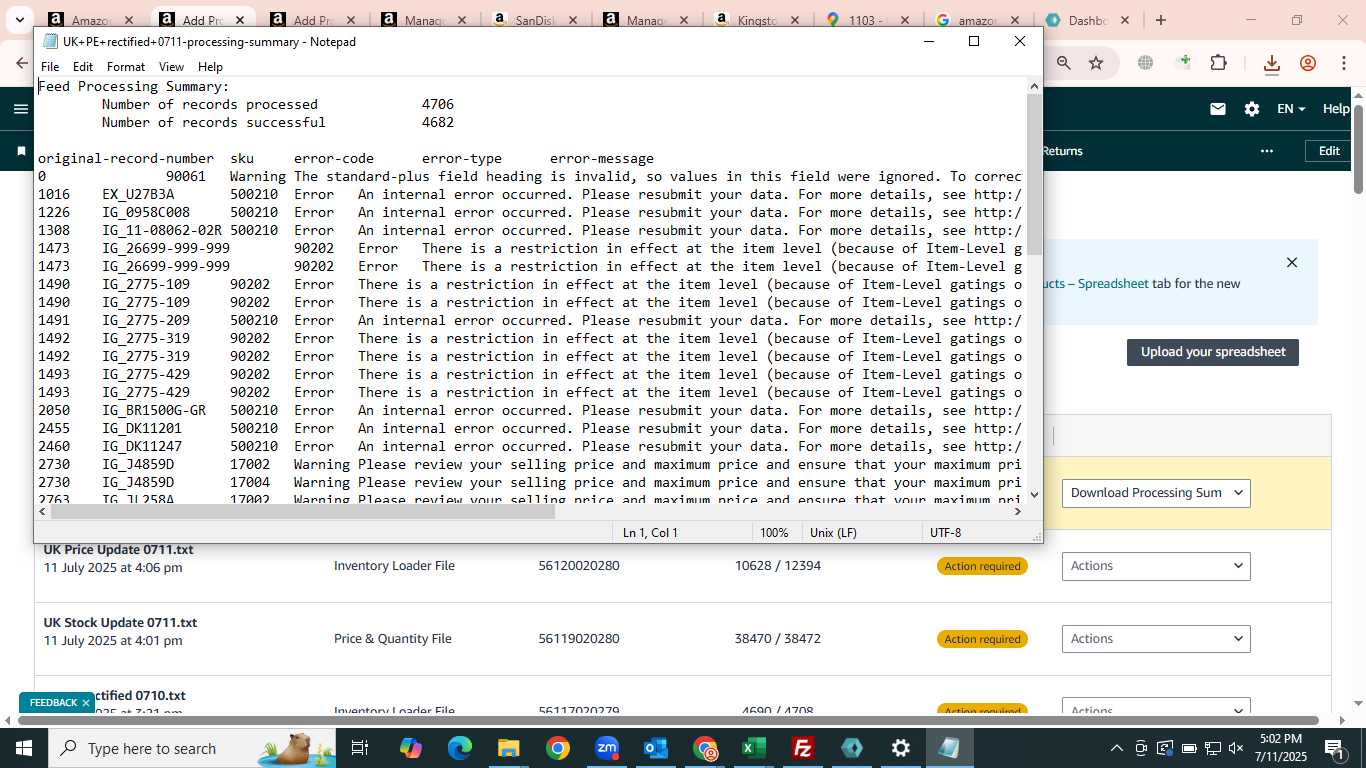Click Notepad vertical scrollbar down arrow
The height and width of the screenshot is (768, 1366).
coord(1034,494)
